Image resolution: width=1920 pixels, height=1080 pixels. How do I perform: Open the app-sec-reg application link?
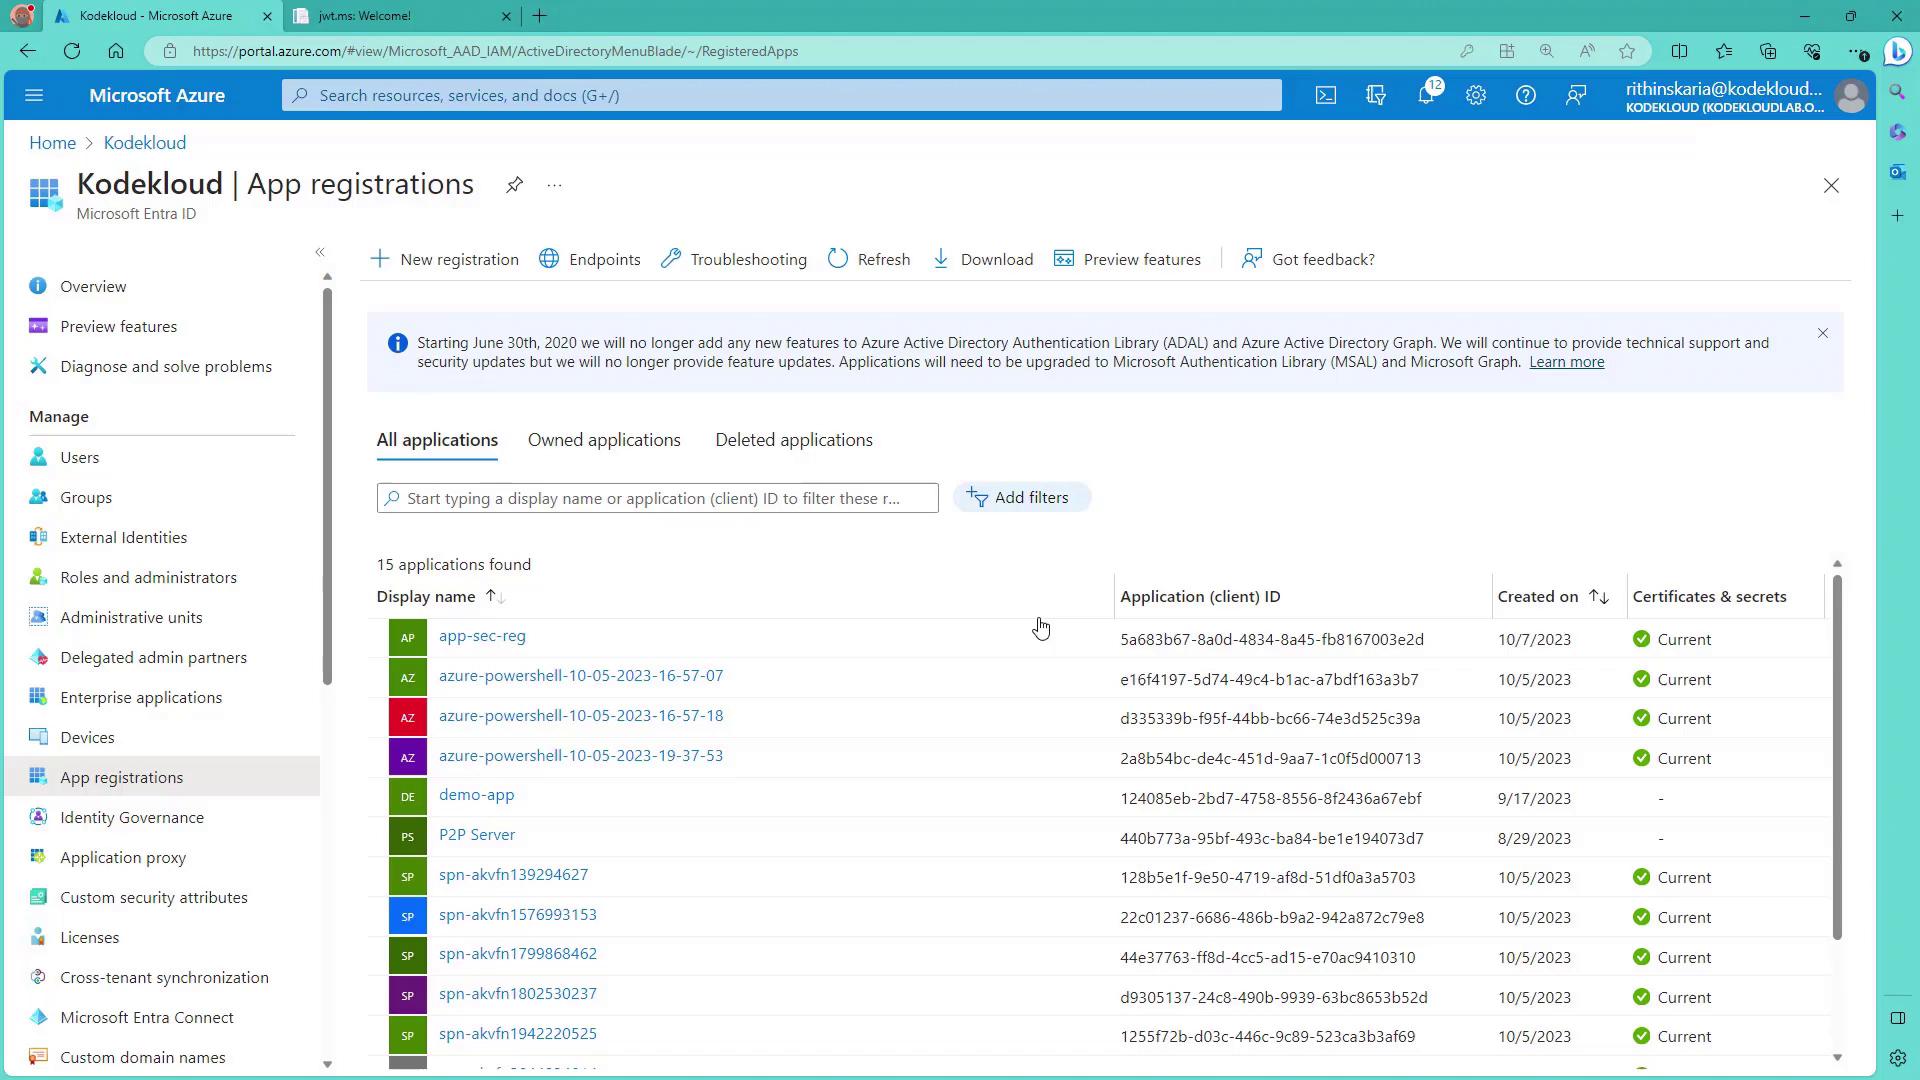click(x=482, y=636)
